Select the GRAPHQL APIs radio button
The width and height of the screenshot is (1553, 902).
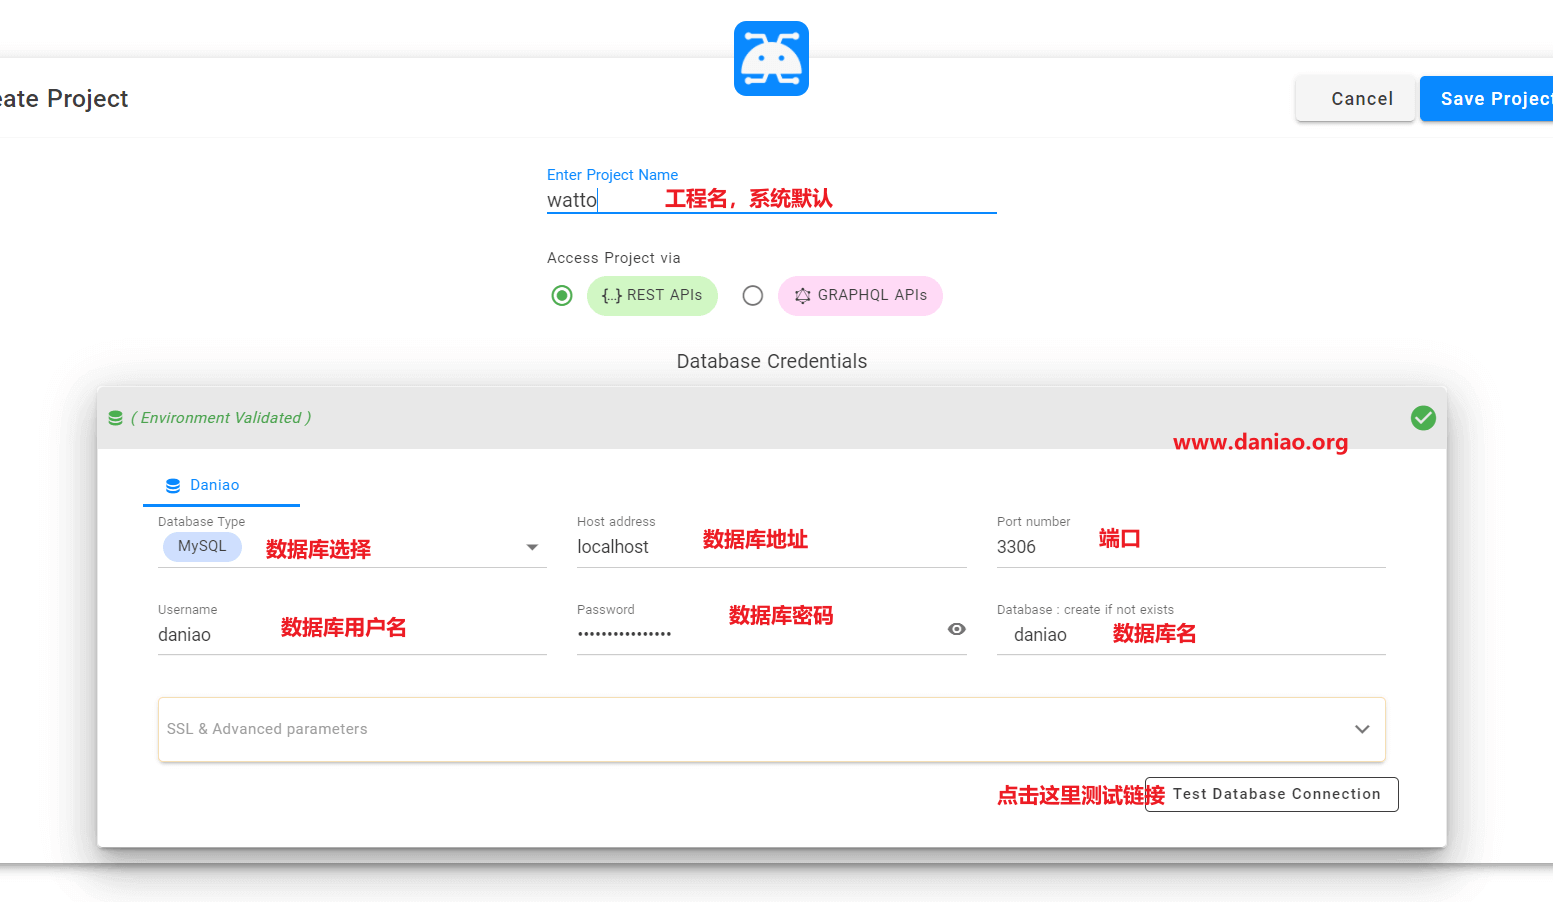[753, 296]
